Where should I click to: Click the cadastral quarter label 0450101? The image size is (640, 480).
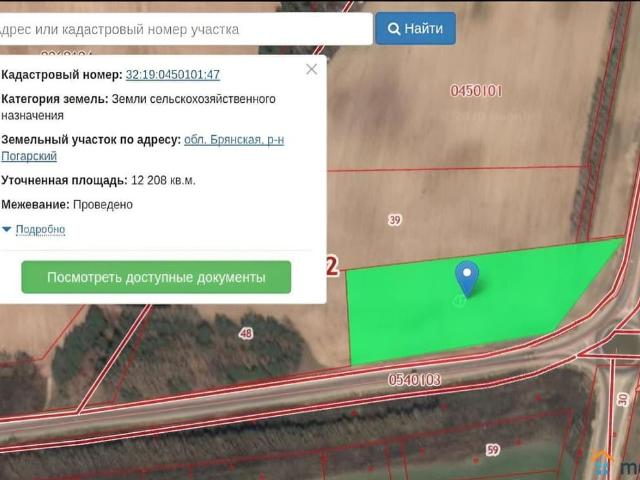pos(476,91)
